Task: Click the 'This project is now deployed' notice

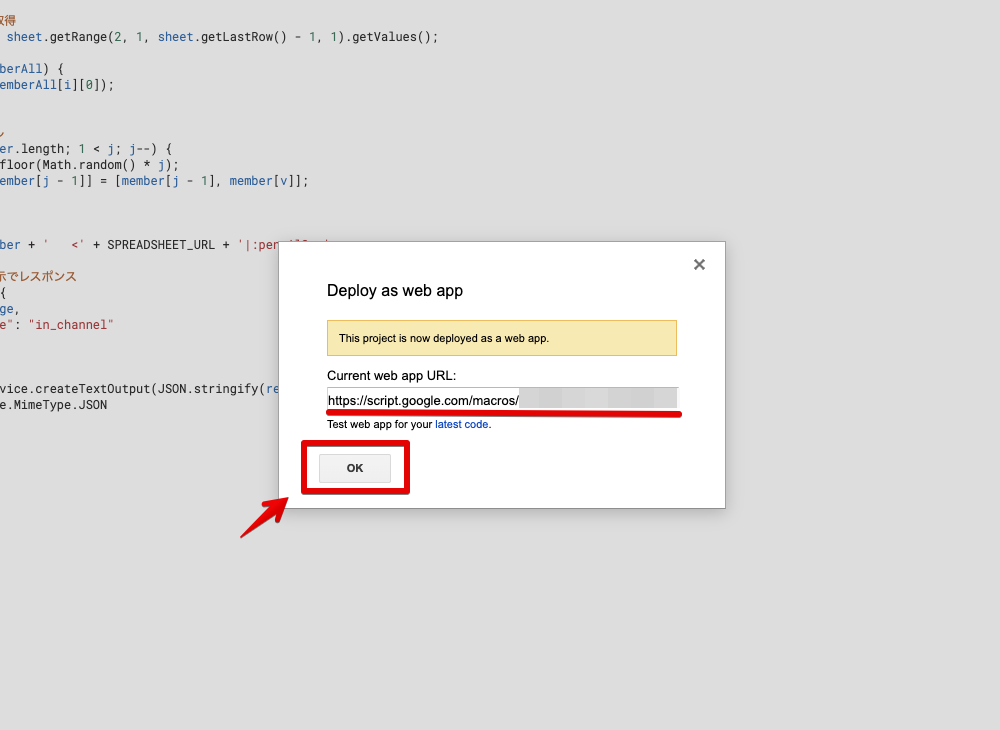Action: point(502,338)
